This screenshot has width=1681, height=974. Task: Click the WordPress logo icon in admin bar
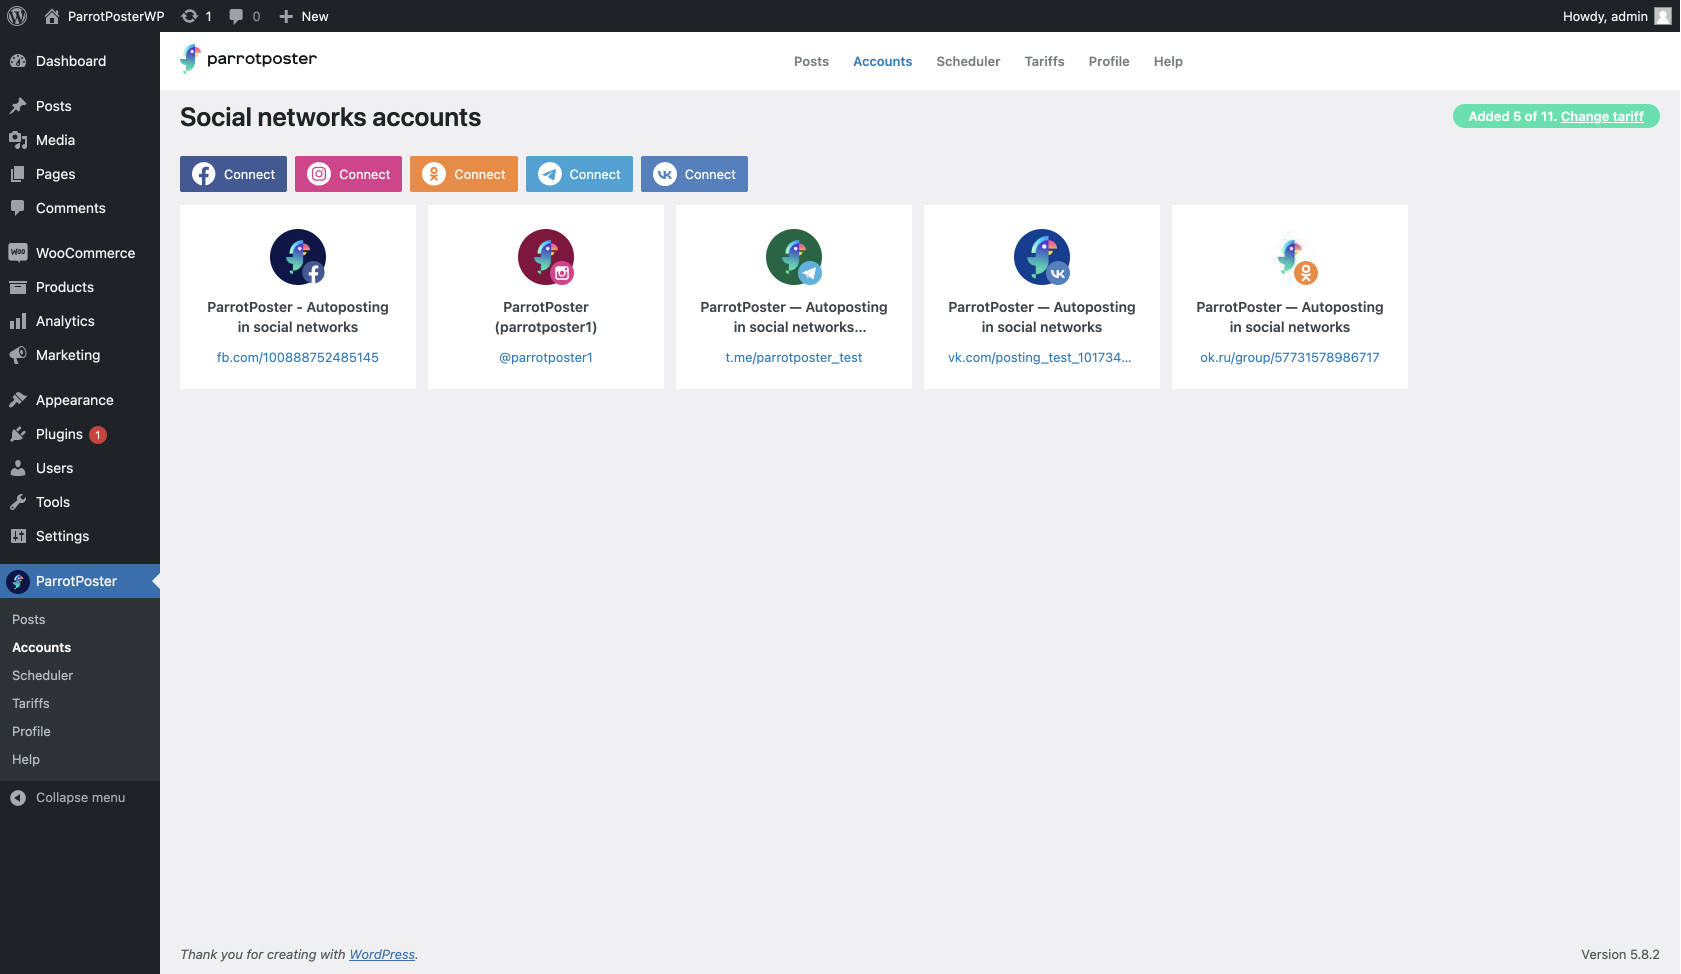coord(17,16)
